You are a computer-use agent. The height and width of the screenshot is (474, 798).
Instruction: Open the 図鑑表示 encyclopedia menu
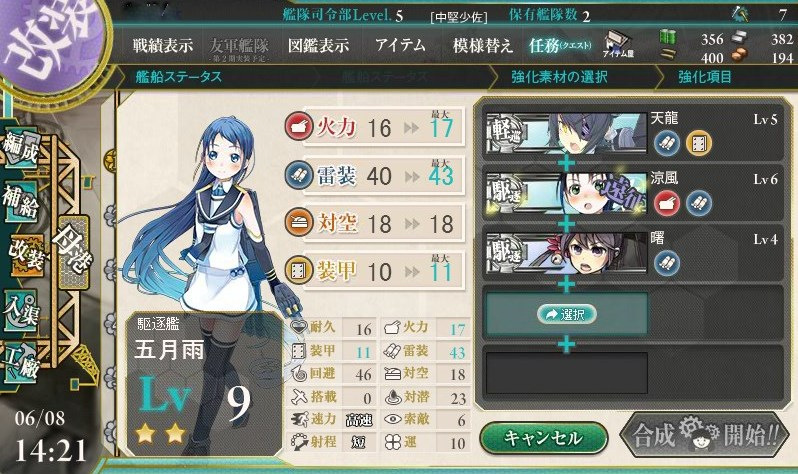319,46
